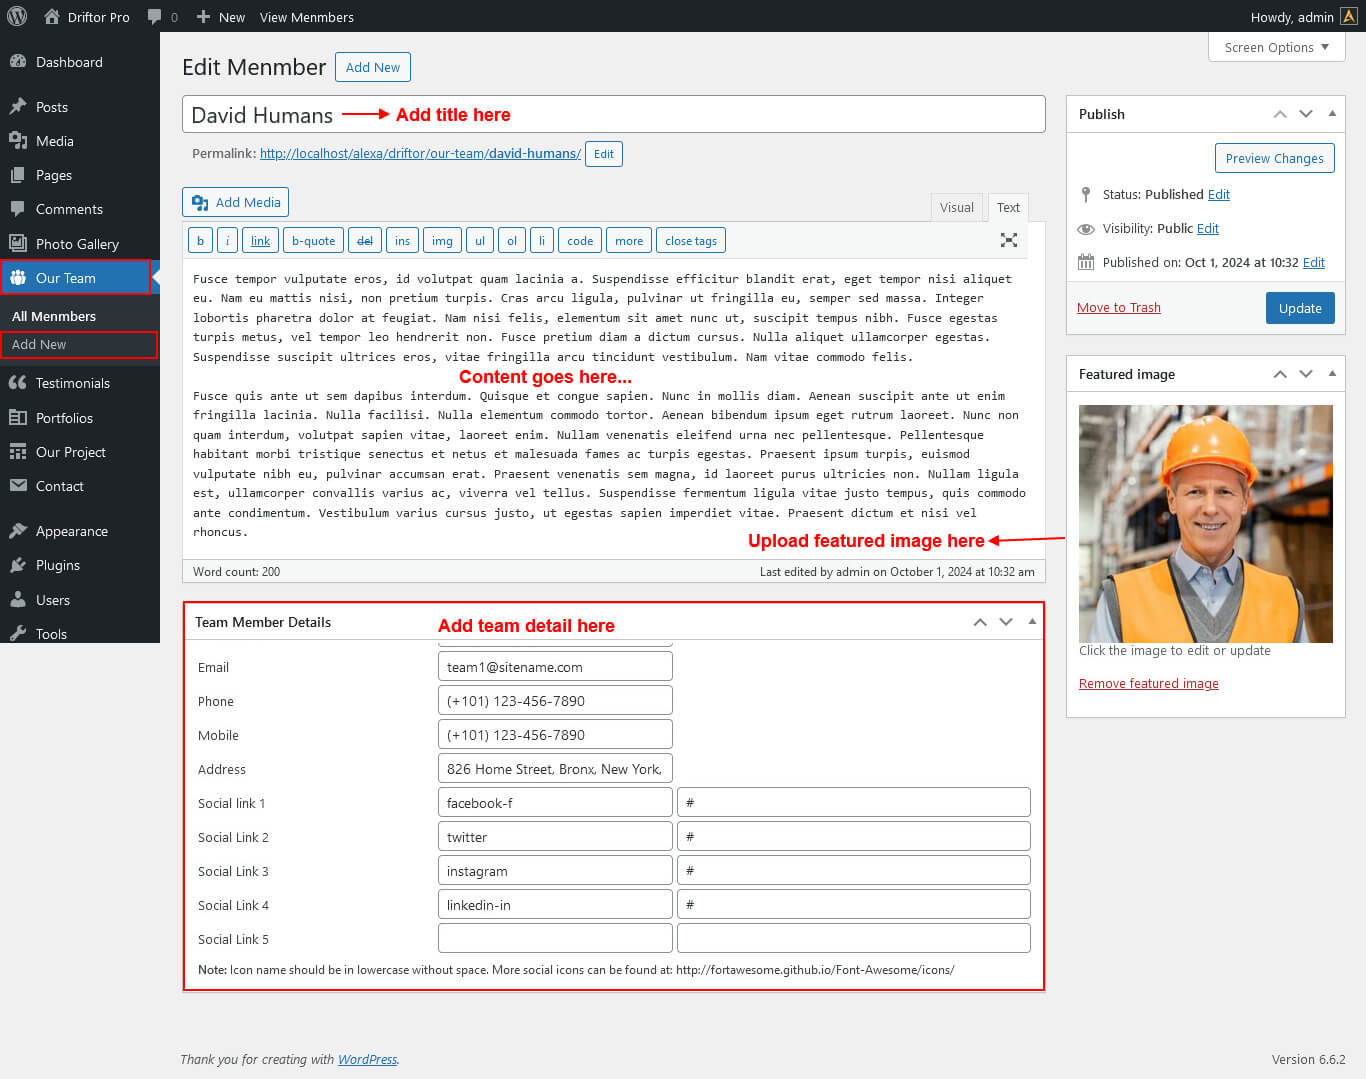Click the ul quicktag button
This screenshot has height=1079, width=1366.
pos(480,241)
